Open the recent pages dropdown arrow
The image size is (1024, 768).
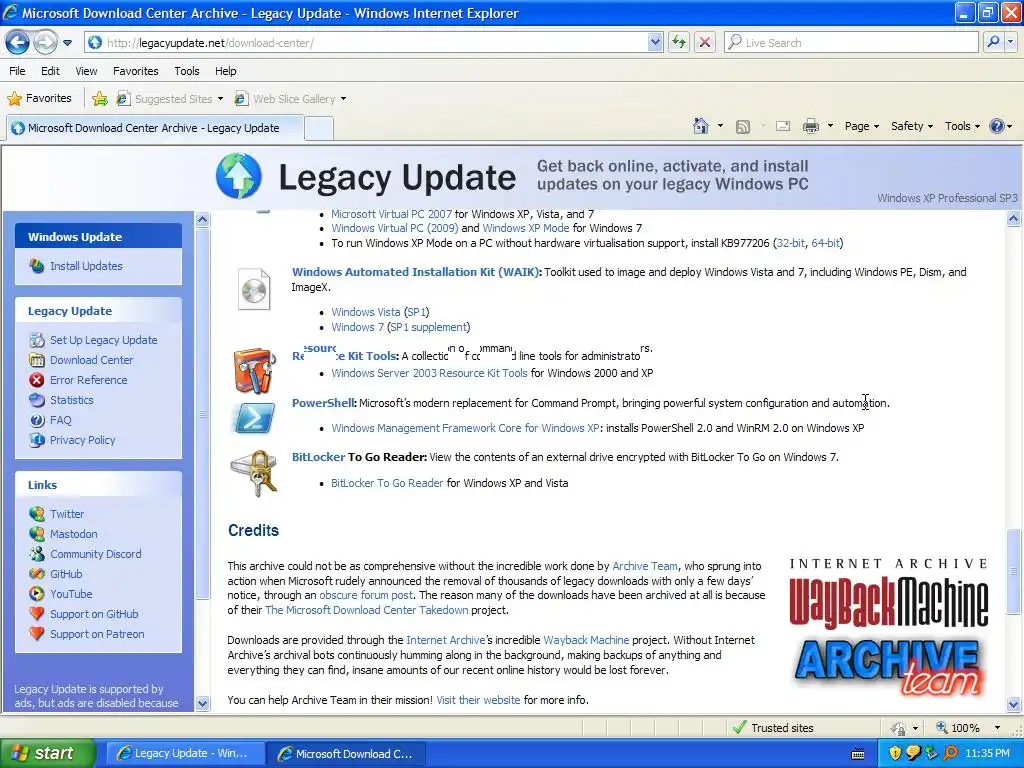67,43
